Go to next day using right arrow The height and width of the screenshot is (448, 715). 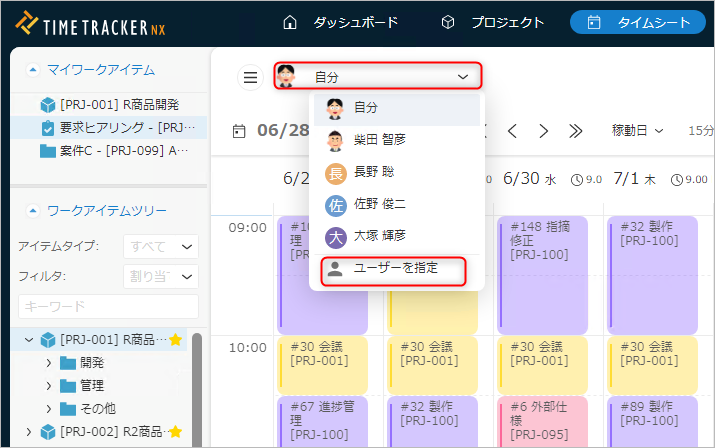tap(543, 131)
